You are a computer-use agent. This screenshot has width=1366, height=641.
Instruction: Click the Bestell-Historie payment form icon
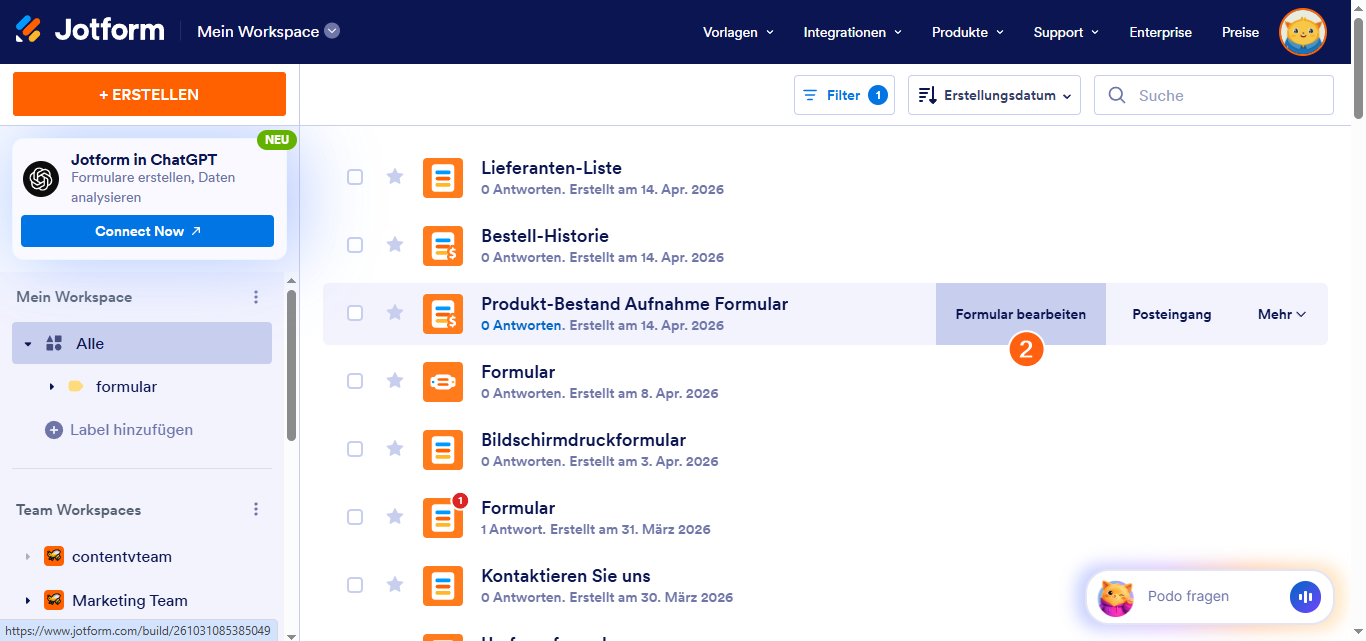click(x=443, y=245)
